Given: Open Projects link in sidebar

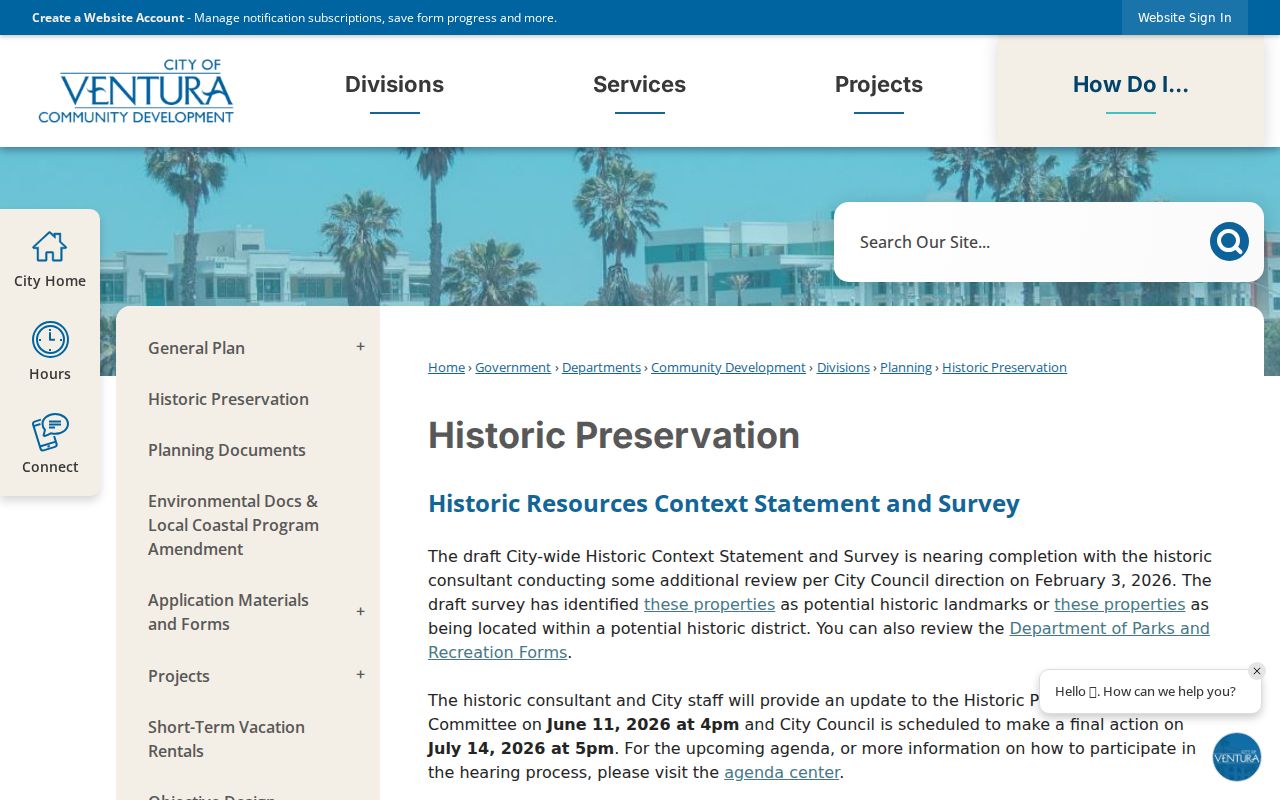Looking at the screenshot, I should pyautogui.click(x=179, y=676).
